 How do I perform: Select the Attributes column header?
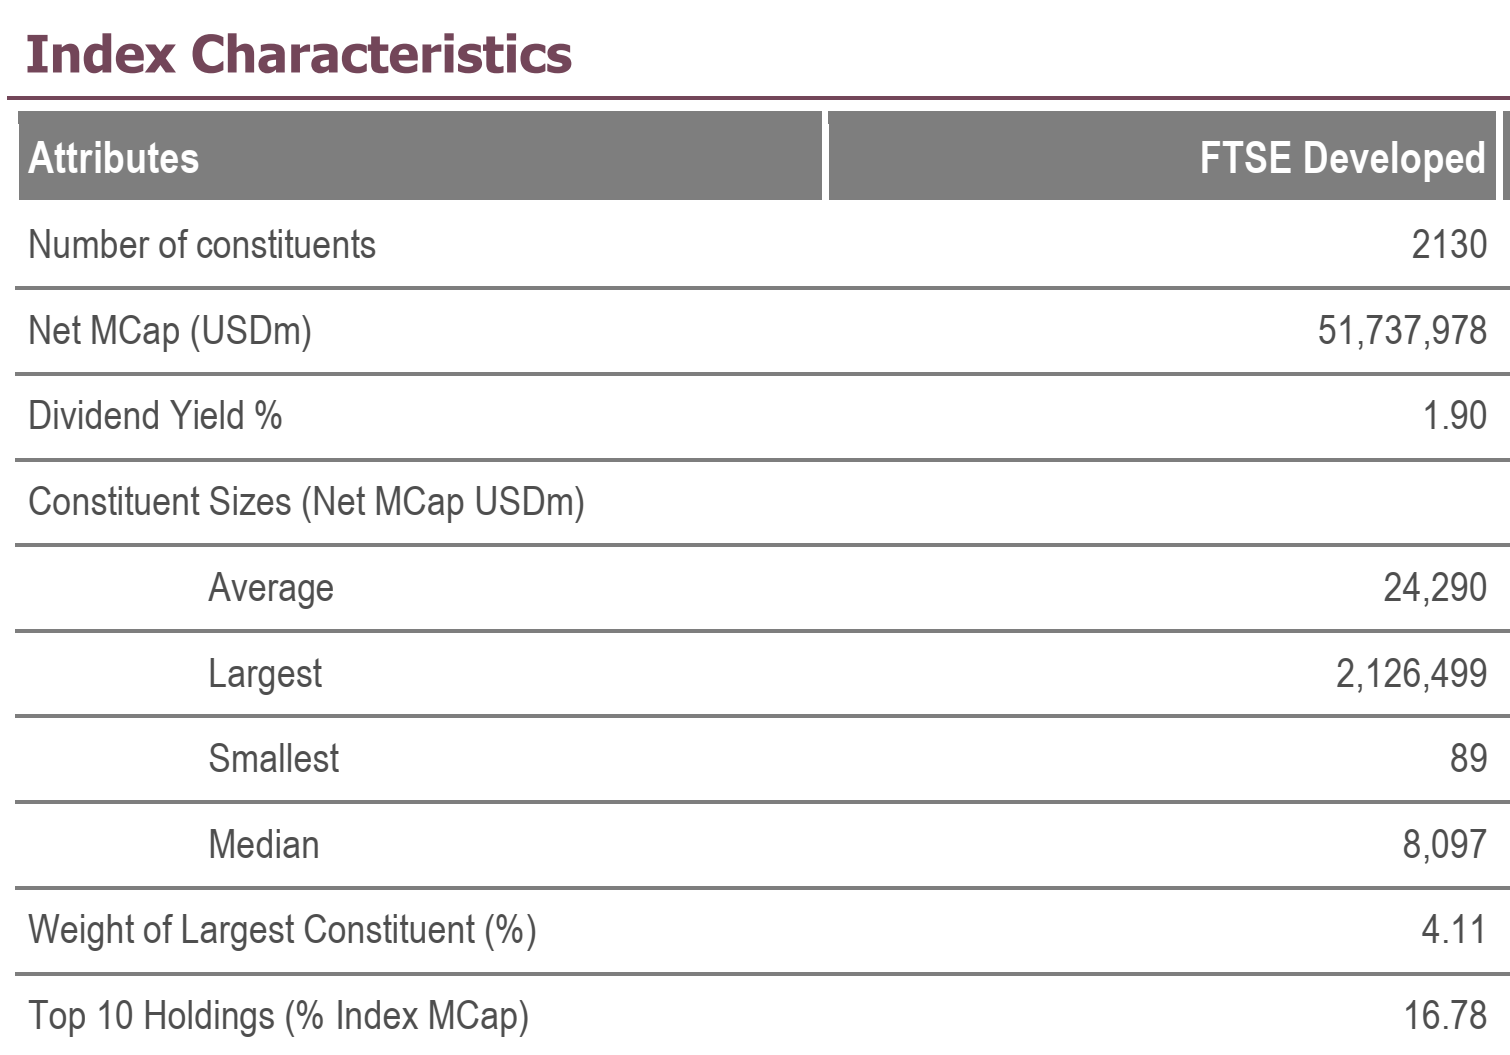click(x=114, y=158)
